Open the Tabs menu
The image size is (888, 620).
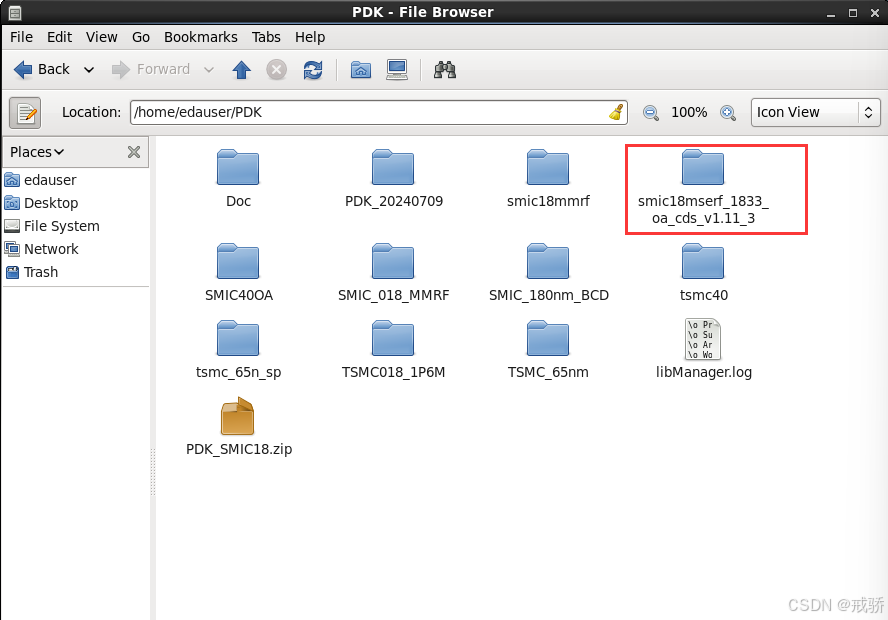tap(266, 37)
